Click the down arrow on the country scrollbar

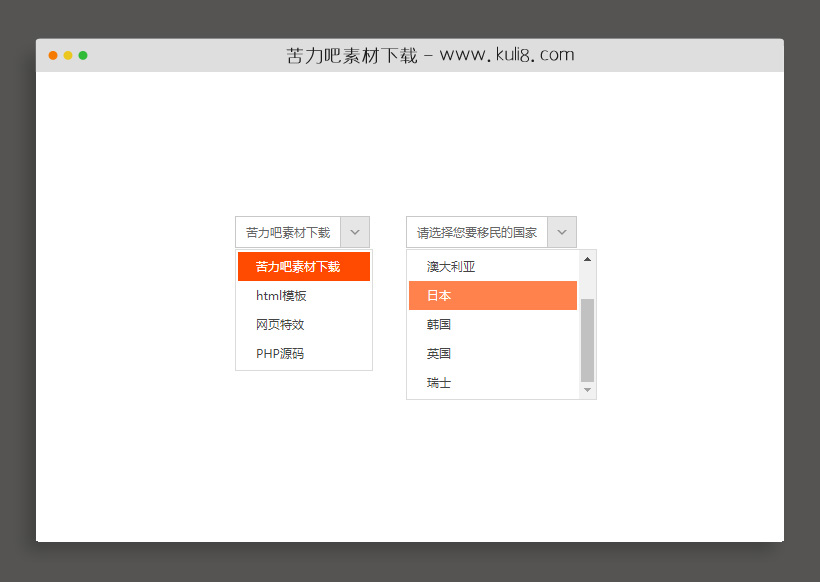[x=587, y=390]
